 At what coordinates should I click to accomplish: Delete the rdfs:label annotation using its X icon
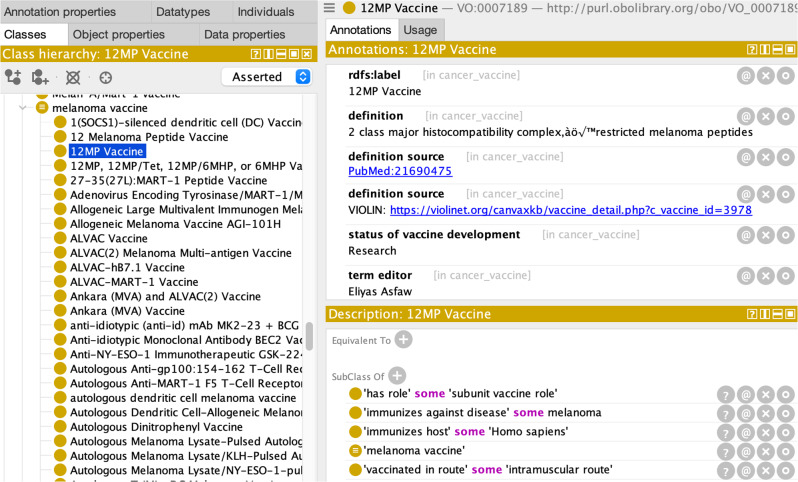pyautogui.click(x=766, y=76)
